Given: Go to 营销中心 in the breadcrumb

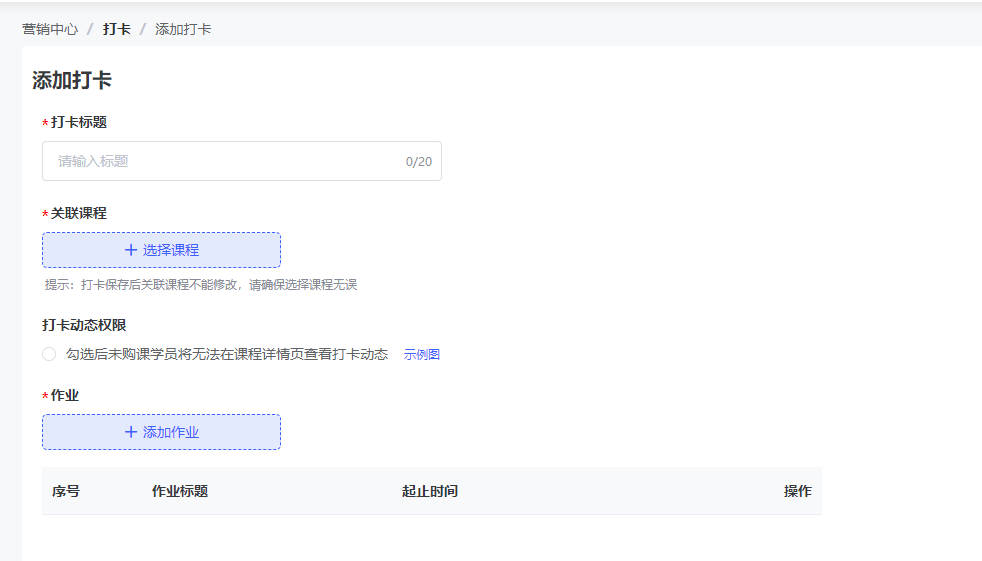Looking at the screenshot, I should [50, 29].
